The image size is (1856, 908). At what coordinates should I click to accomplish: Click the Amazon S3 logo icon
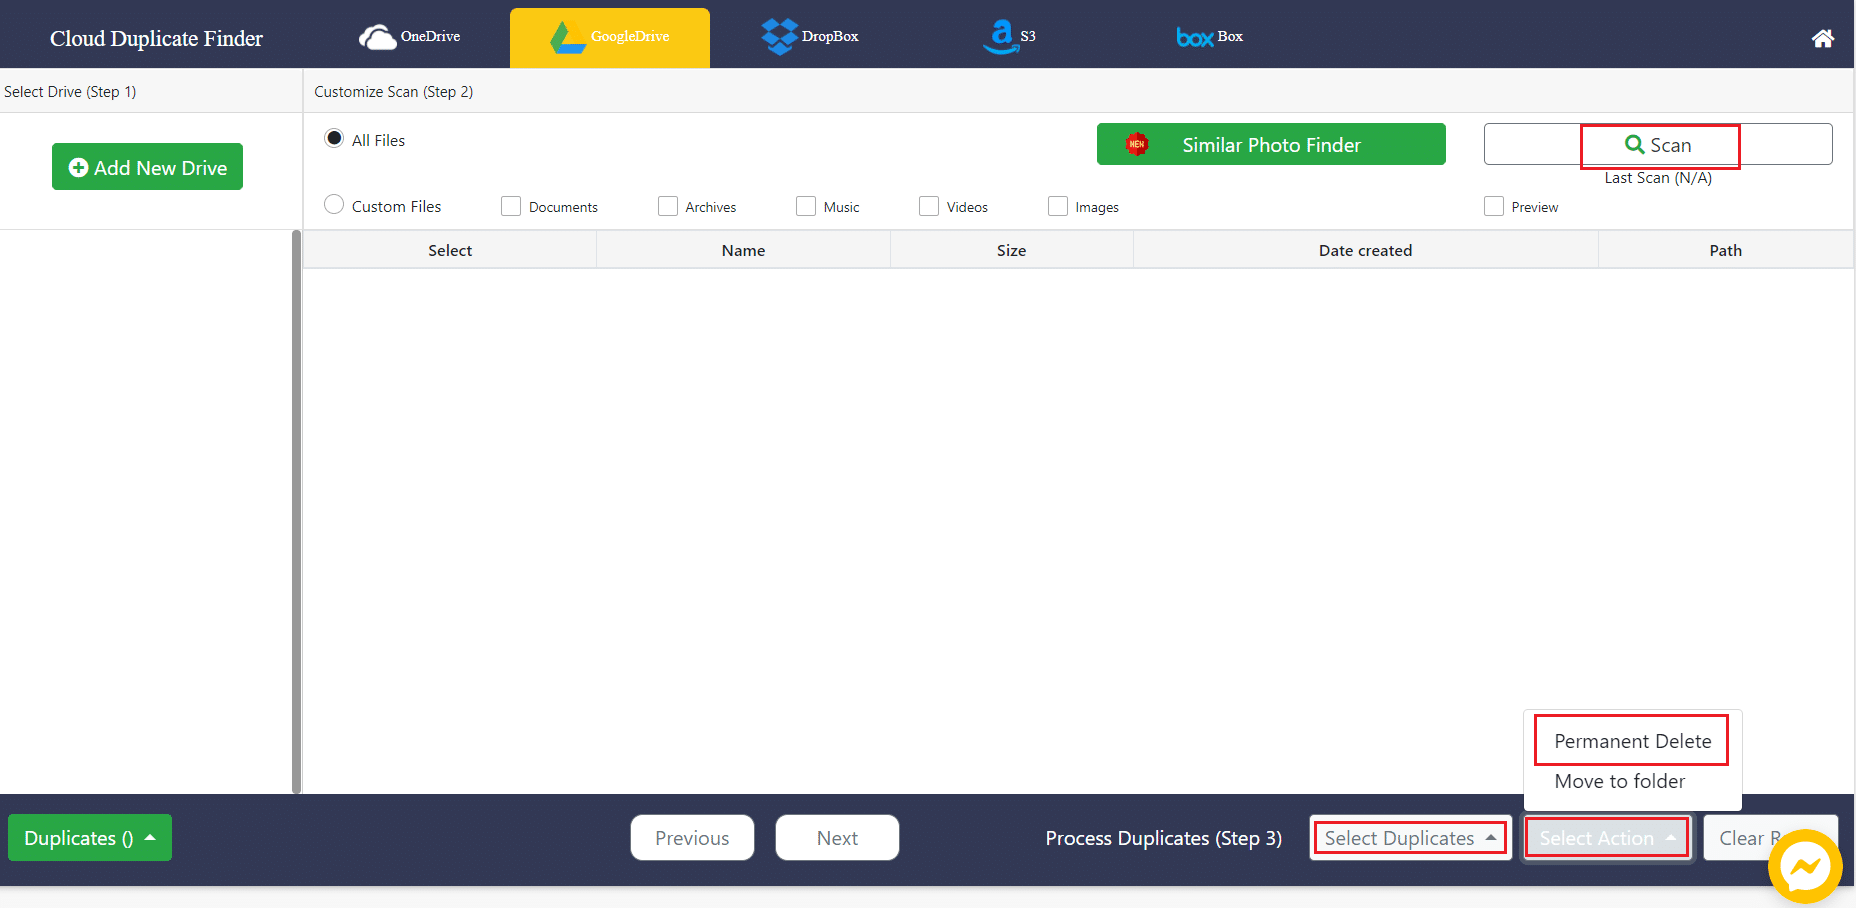click(1000, 37)
